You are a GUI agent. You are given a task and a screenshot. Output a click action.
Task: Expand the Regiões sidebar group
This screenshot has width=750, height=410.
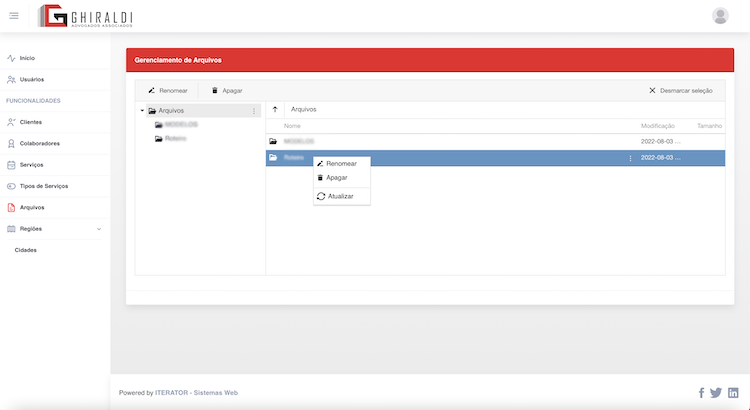point(31,229)
